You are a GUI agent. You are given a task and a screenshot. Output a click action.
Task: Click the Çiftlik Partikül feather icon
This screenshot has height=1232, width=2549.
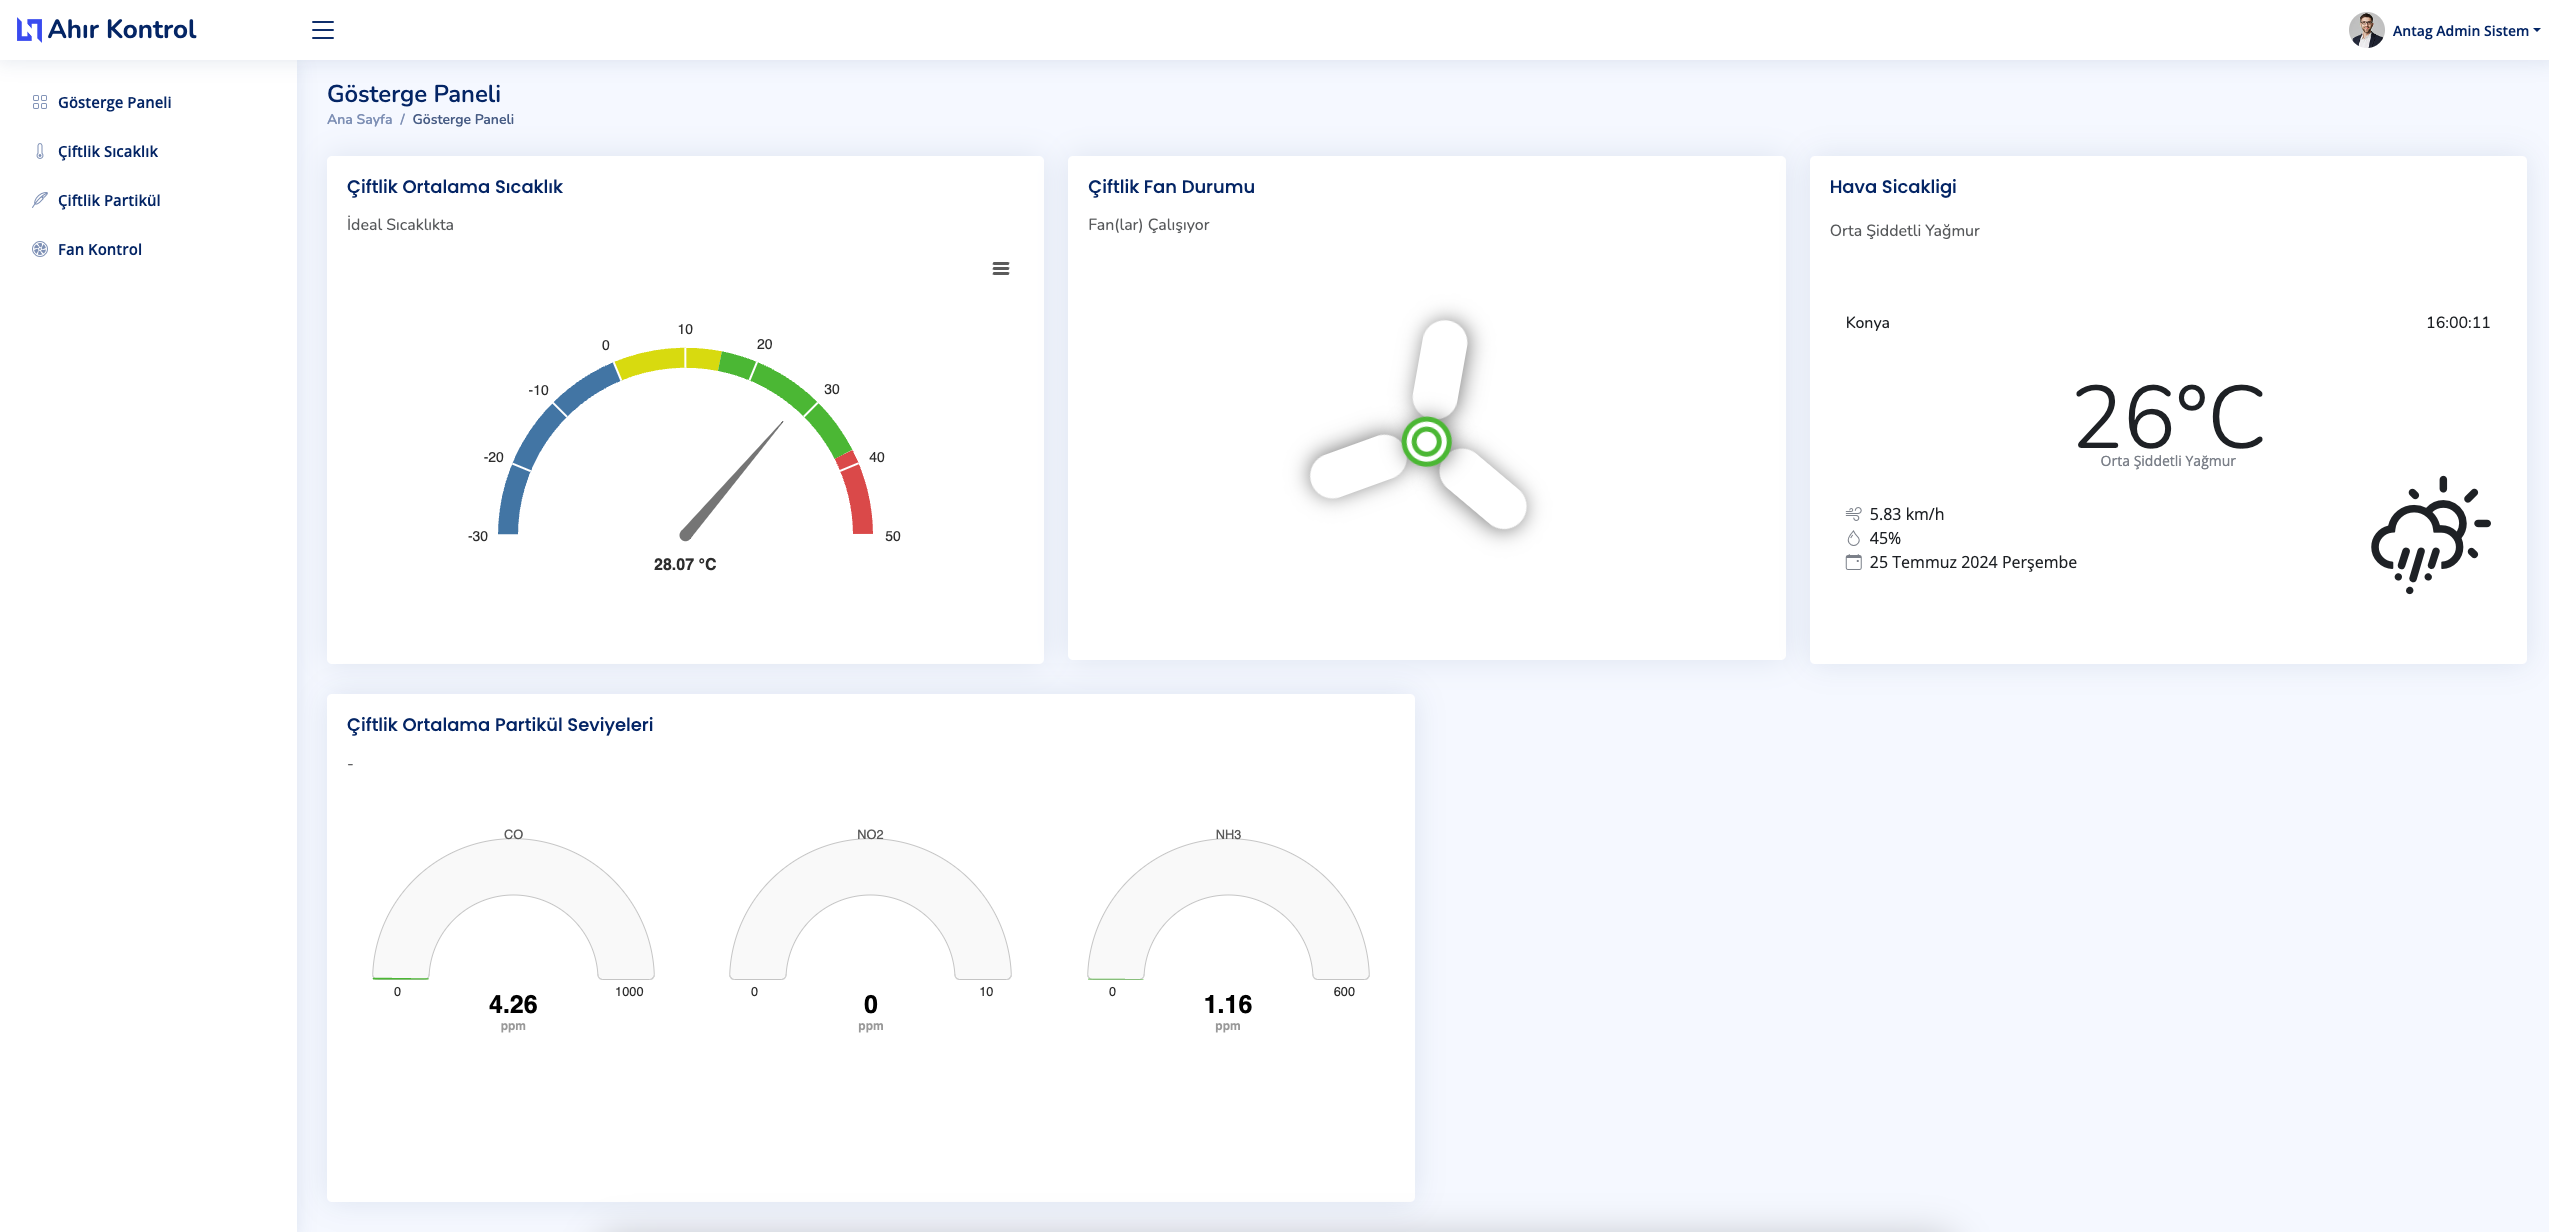click(40, 200)
